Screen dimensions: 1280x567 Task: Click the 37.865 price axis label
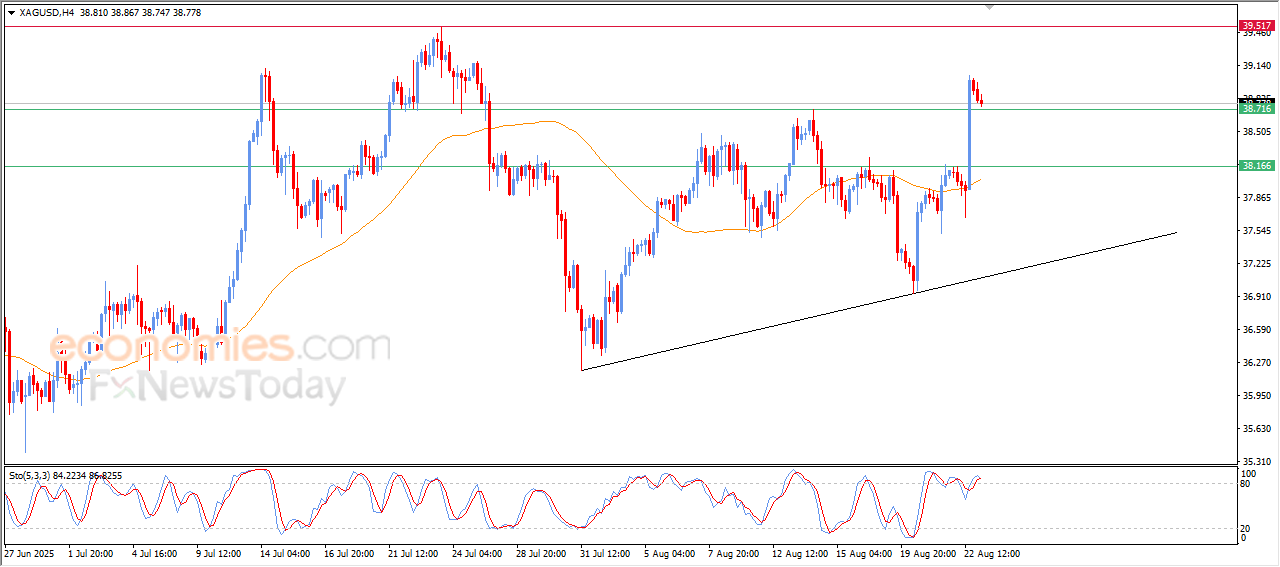(1256, 198)
